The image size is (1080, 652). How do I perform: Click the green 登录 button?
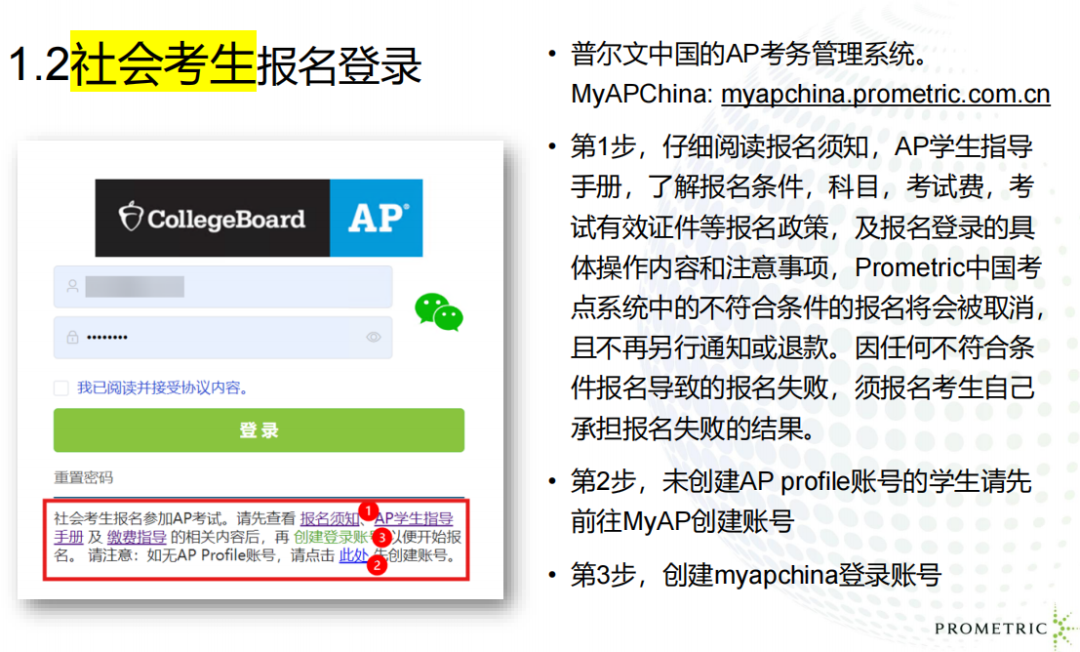click(x=258, y=430)
